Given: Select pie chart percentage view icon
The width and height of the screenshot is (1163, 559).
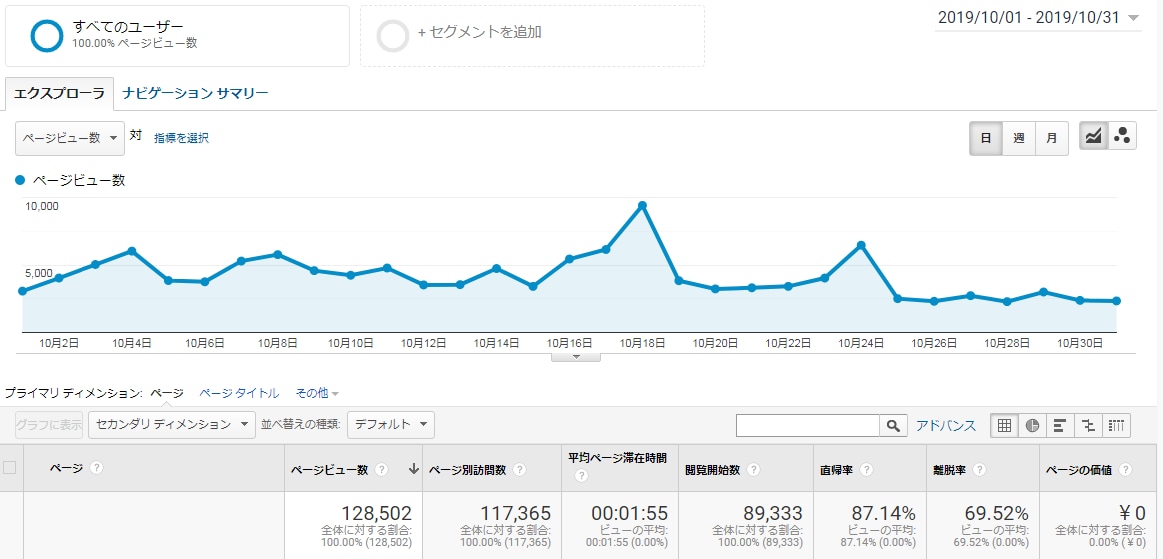Looking at the screenshot, I should [1032, 425].
